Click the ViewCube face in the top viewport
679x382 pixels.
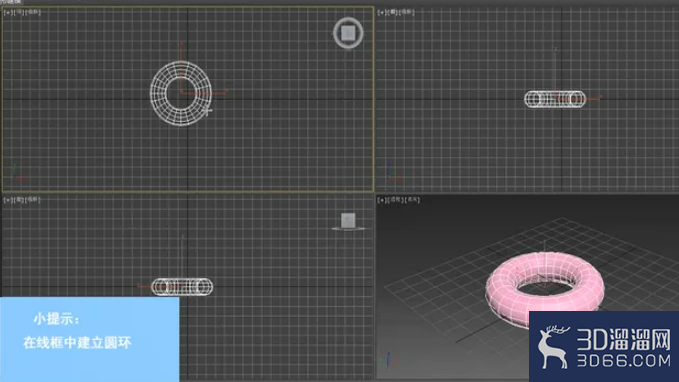(348, 33)
